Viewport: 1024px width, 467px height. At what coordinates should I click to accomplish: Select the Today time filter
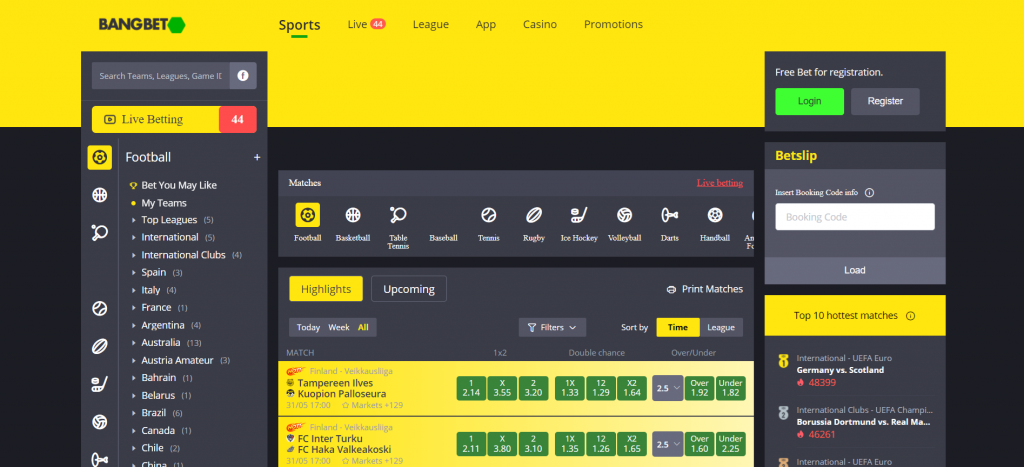click(x=308, y=327)
